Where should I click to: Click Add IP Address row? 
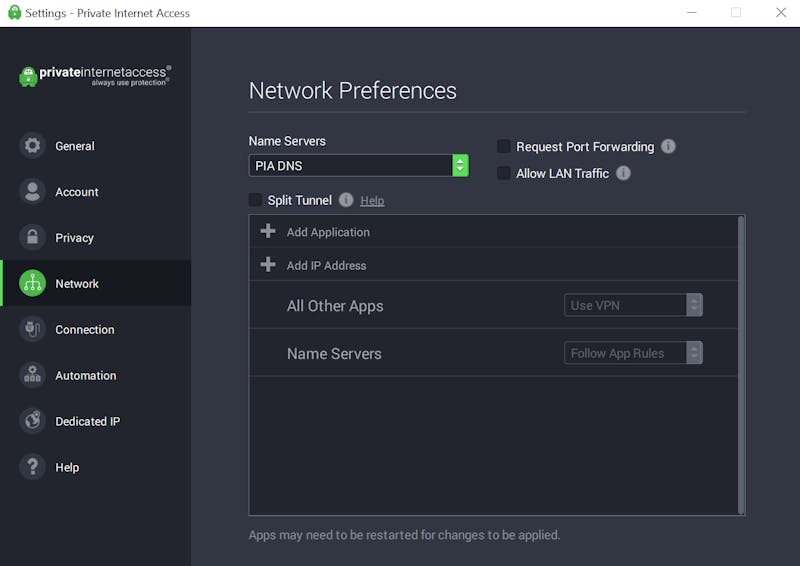pyautogui.click(x=493, y=265)
